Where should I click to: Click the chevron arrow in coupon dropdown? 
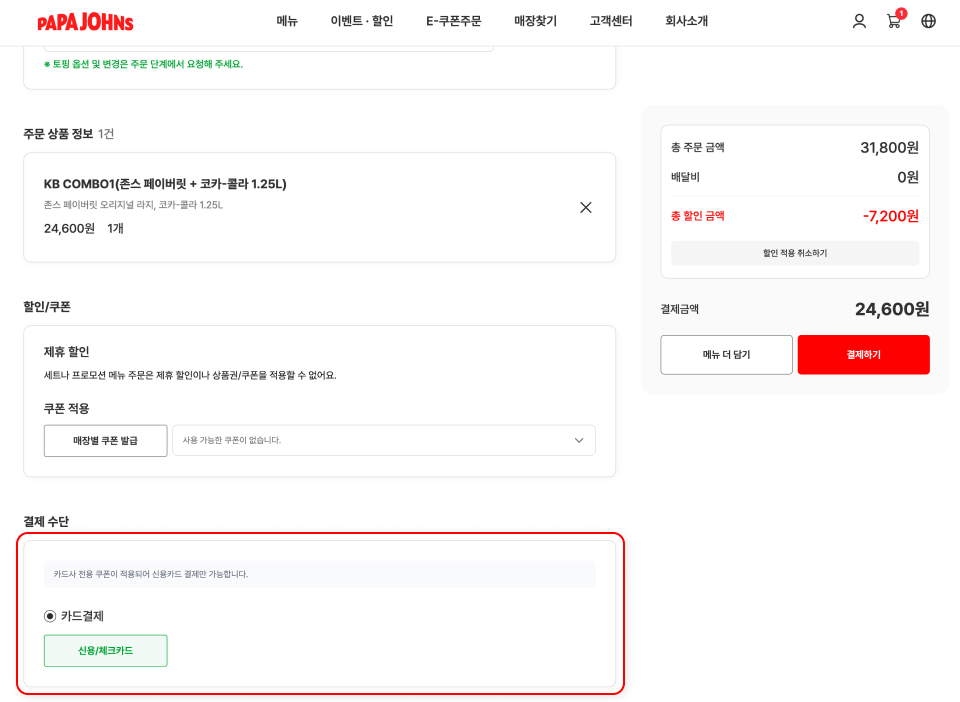click(579, 440)
